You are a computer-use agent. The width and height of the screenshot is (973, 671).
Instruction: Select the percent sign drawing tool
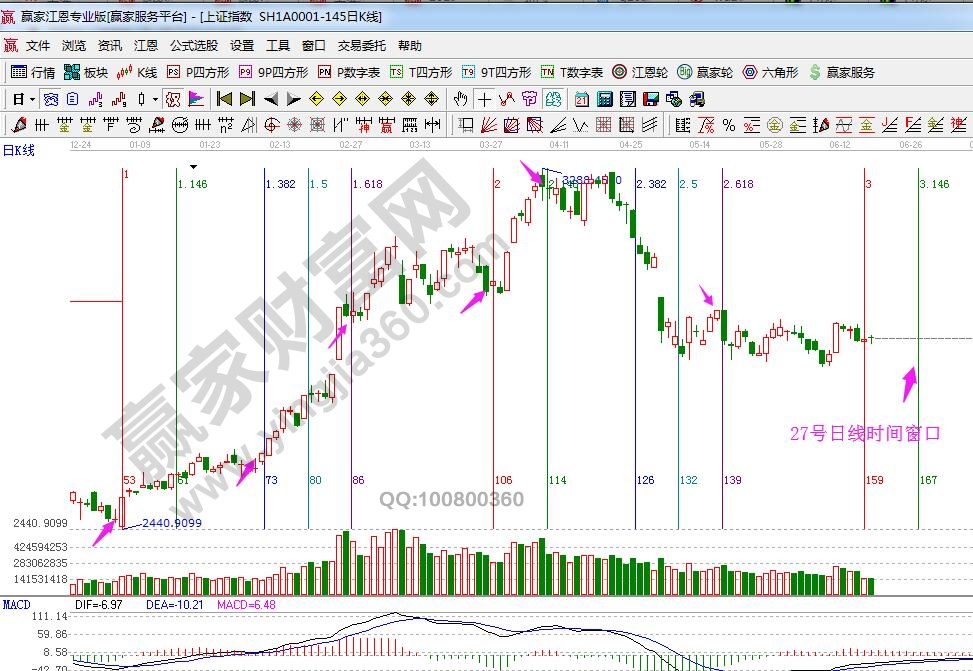(x=728, y=125)
